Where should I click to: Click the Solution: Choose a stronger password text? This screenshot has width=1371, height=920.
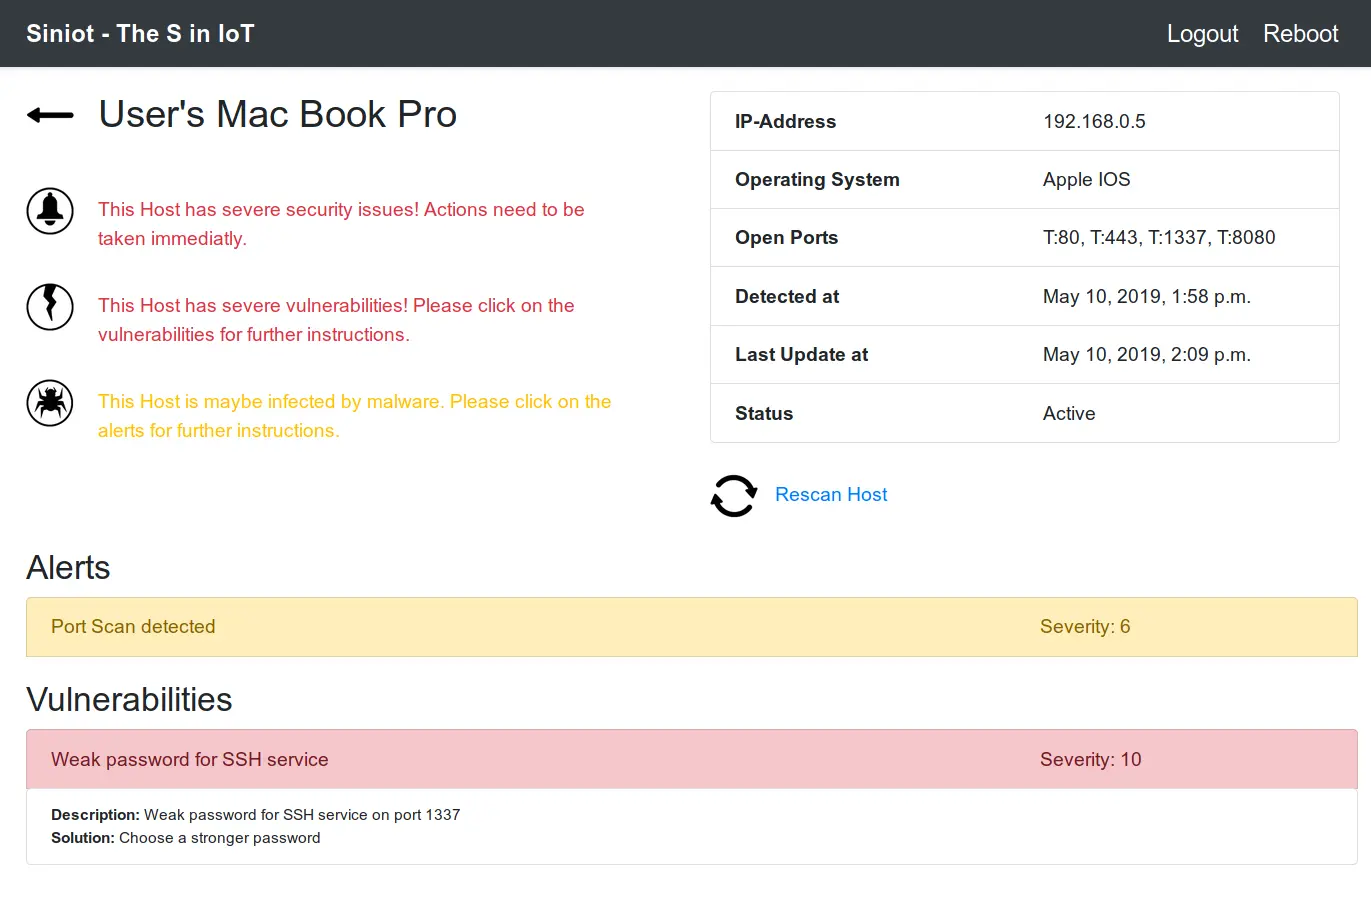[186, 837]
